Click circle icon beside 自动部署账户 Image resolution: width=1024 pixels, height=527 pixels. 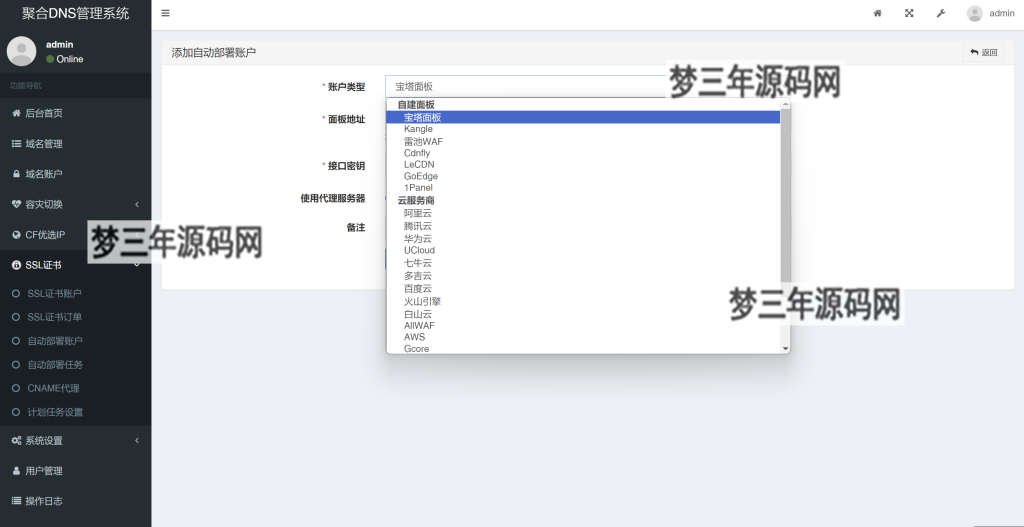16,341
